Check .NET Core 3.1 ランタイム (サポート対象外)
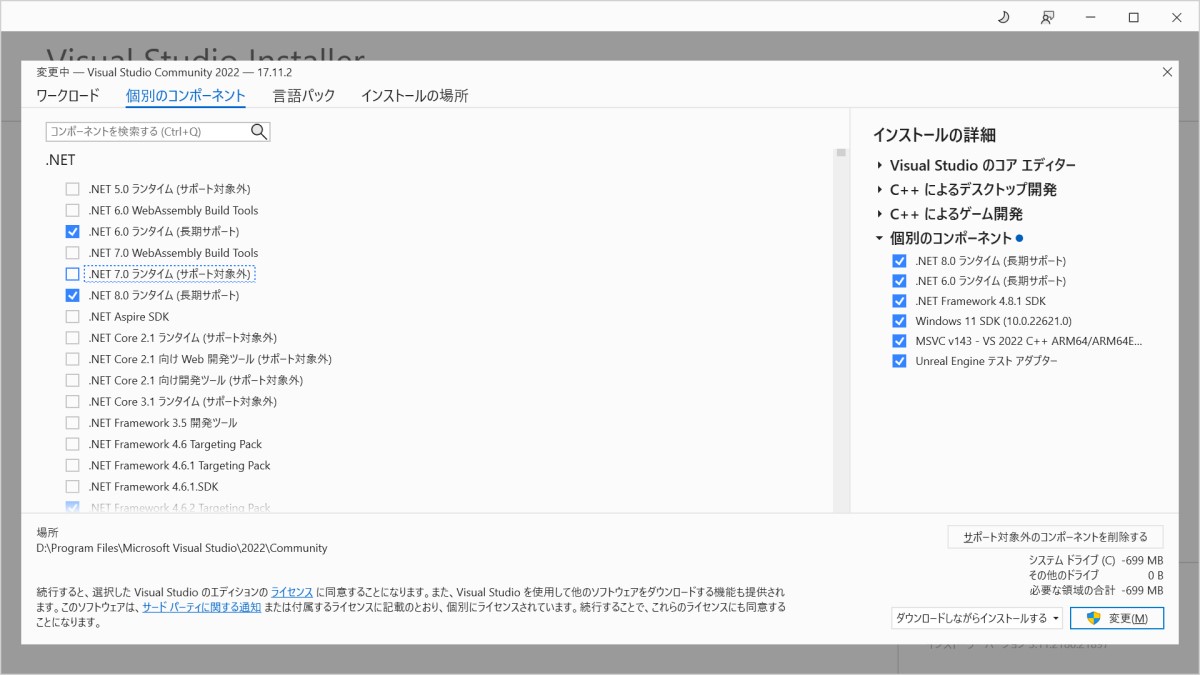The height and width of the screenshot is (675, 1200). coord(72,401)
